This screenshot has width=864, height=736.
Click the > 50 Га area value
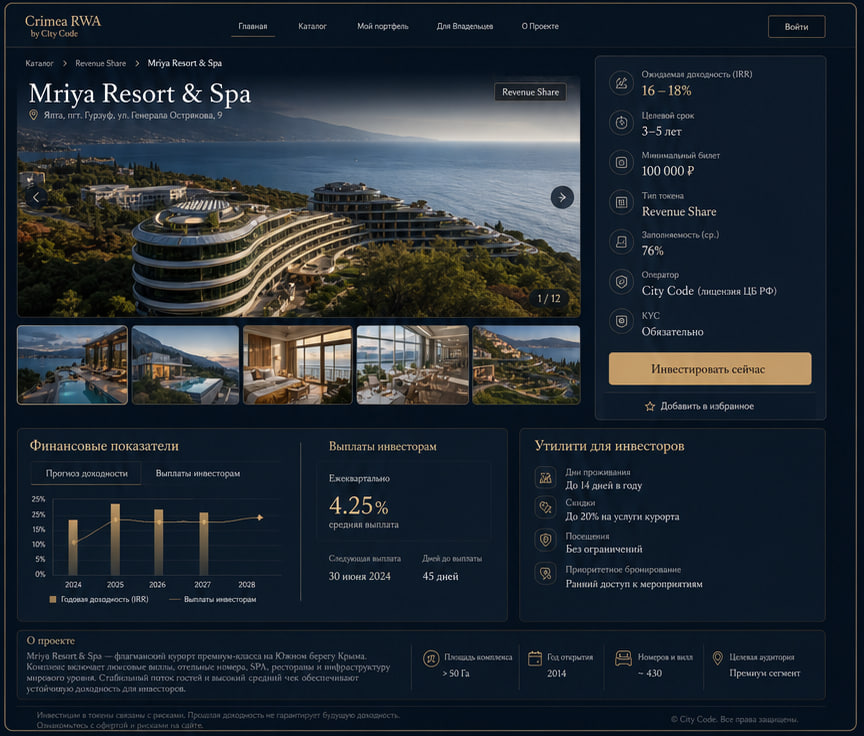tap(456, 673)
